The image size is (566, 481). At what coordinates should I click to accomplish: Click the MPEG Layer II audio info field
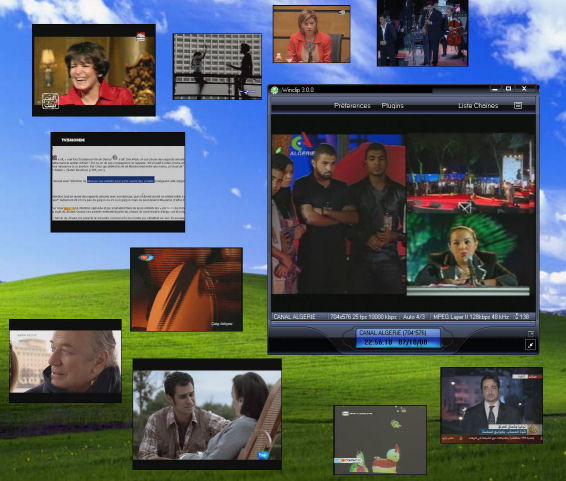471,316
